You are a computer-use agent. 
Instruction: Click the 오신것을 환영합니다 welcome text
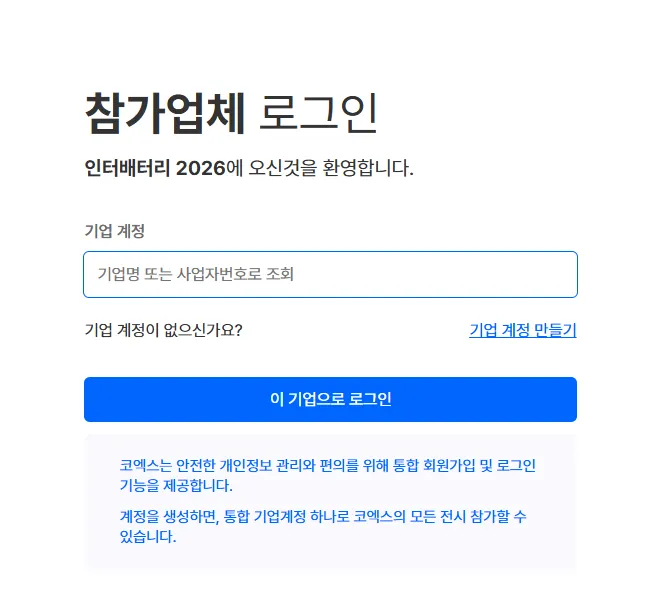[x=331, y=168]
